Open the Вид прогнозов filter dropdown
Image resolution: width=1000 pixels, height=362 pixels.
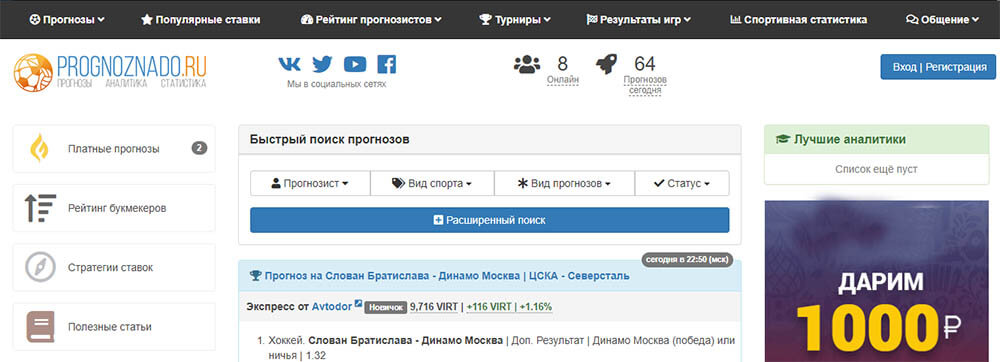(564, 184)
